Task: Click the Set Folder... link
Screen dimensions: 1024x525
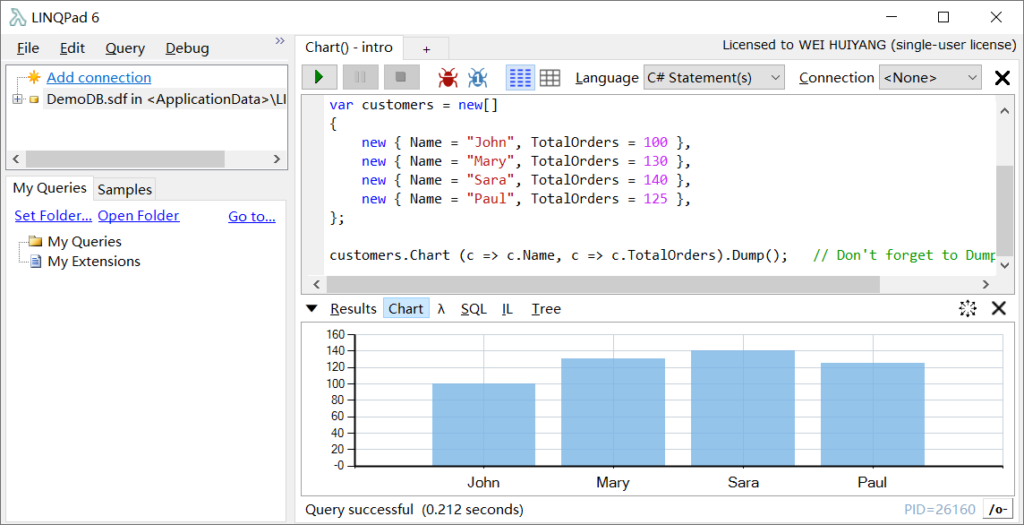Action: [53, 215]
